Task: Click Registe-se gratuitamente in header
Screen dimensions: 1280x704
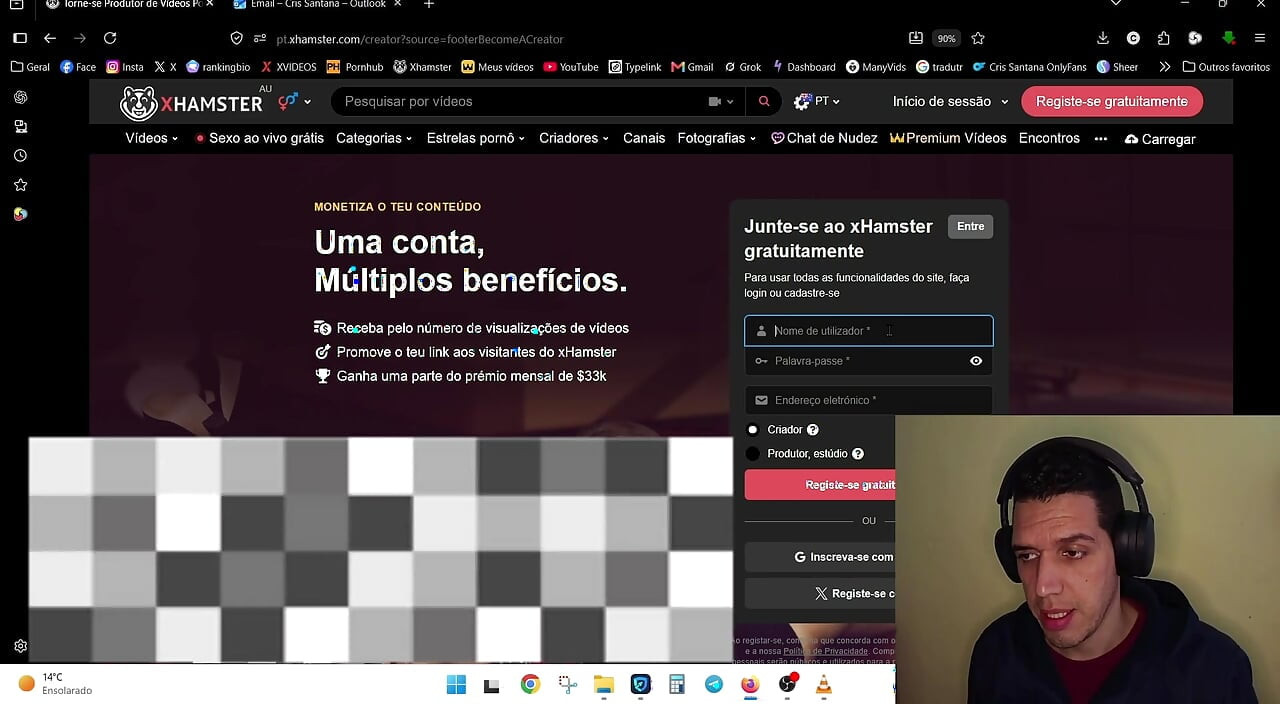Action: (1112, 101)
